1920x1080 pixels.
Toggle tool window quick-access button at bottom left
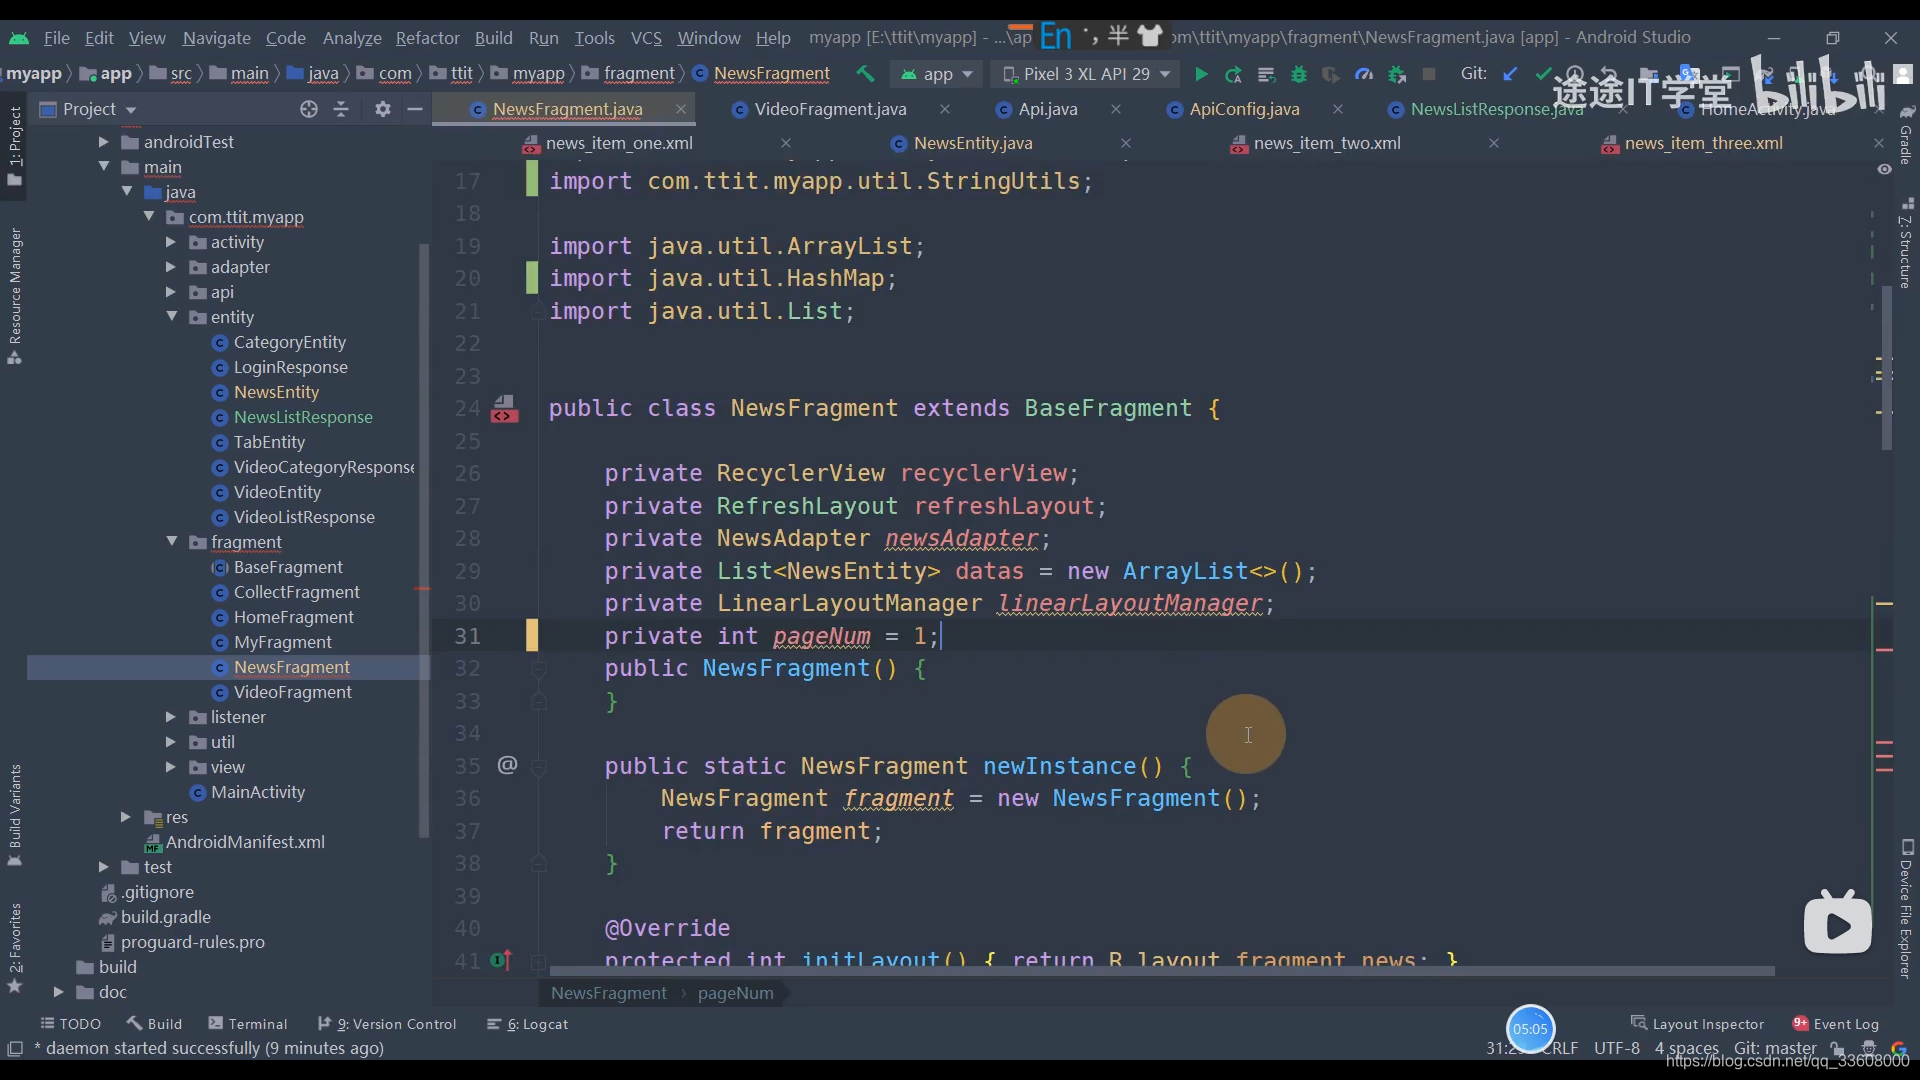(x=15, y=1048)
